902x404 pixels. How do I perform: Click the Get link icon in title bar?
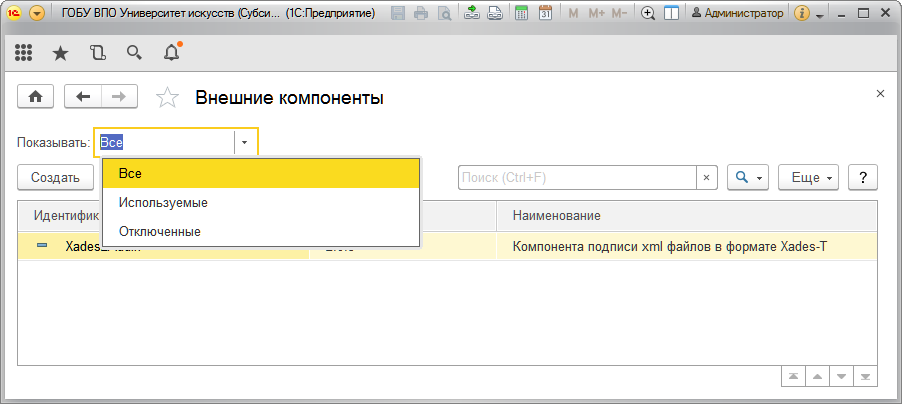(x=472, y=13)
